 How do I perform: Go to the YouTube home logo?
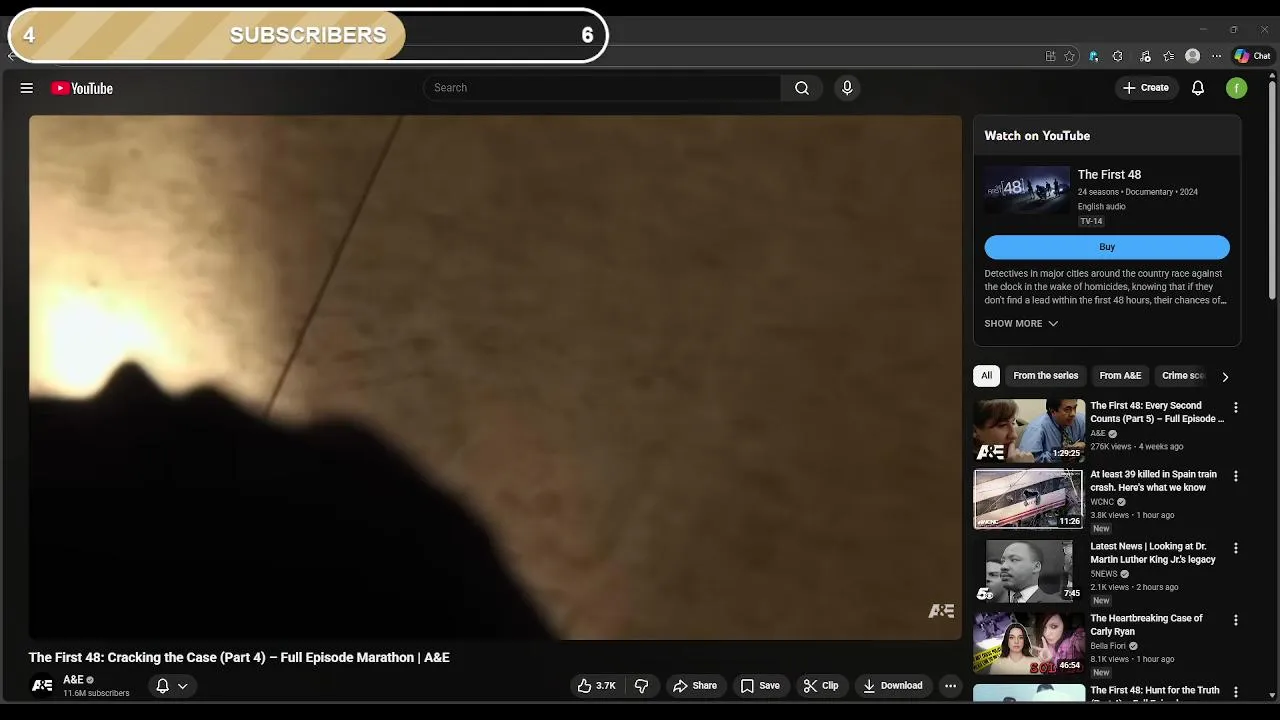point(82,88)
